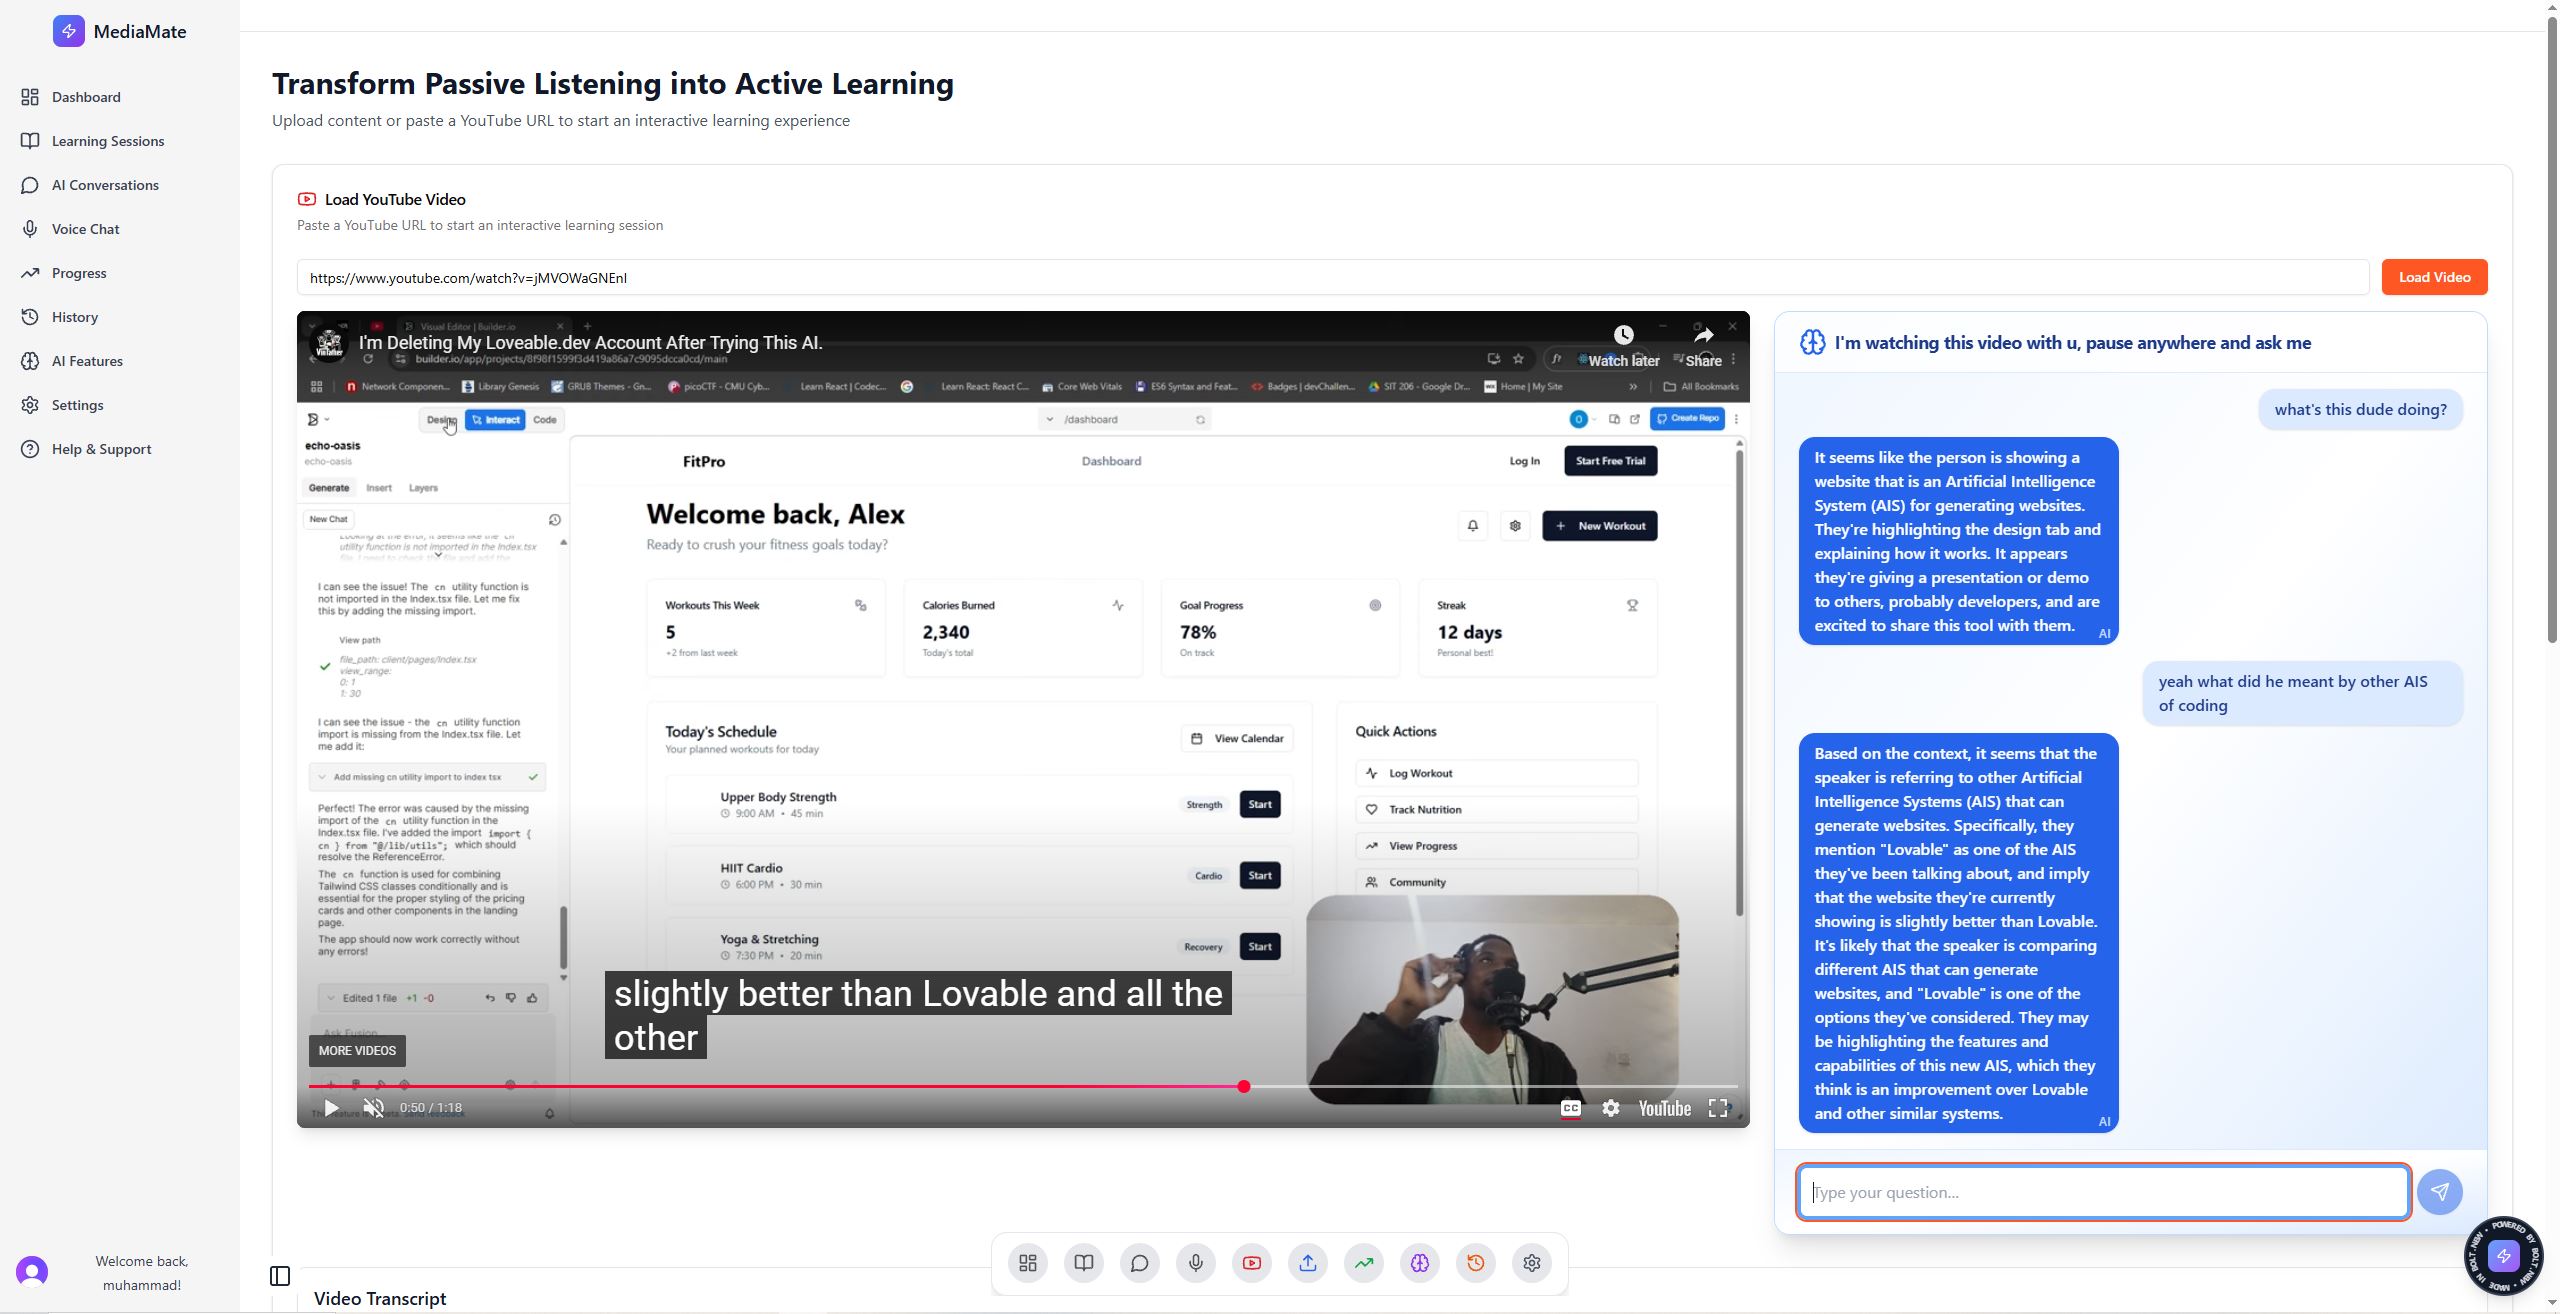This screenshot has width=2560, height=1314.
Task: Open the history clock icon in bottom dock
Action: pyautogui.click(x=1475, y=1263)
